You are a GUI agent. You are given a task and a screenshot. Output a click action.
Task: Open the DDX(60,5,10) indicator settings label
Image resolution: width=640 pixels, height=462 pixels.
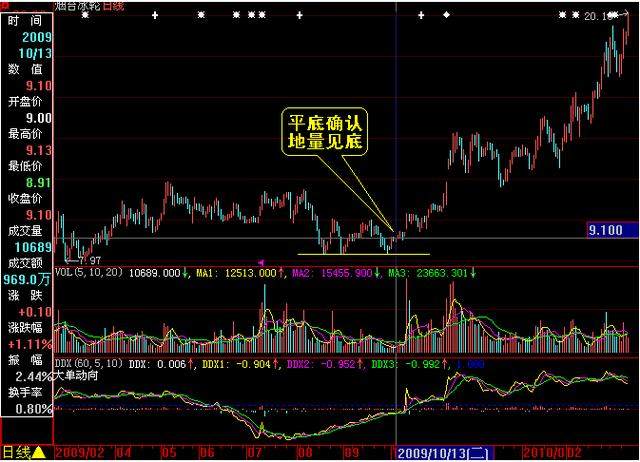(89, 363)
